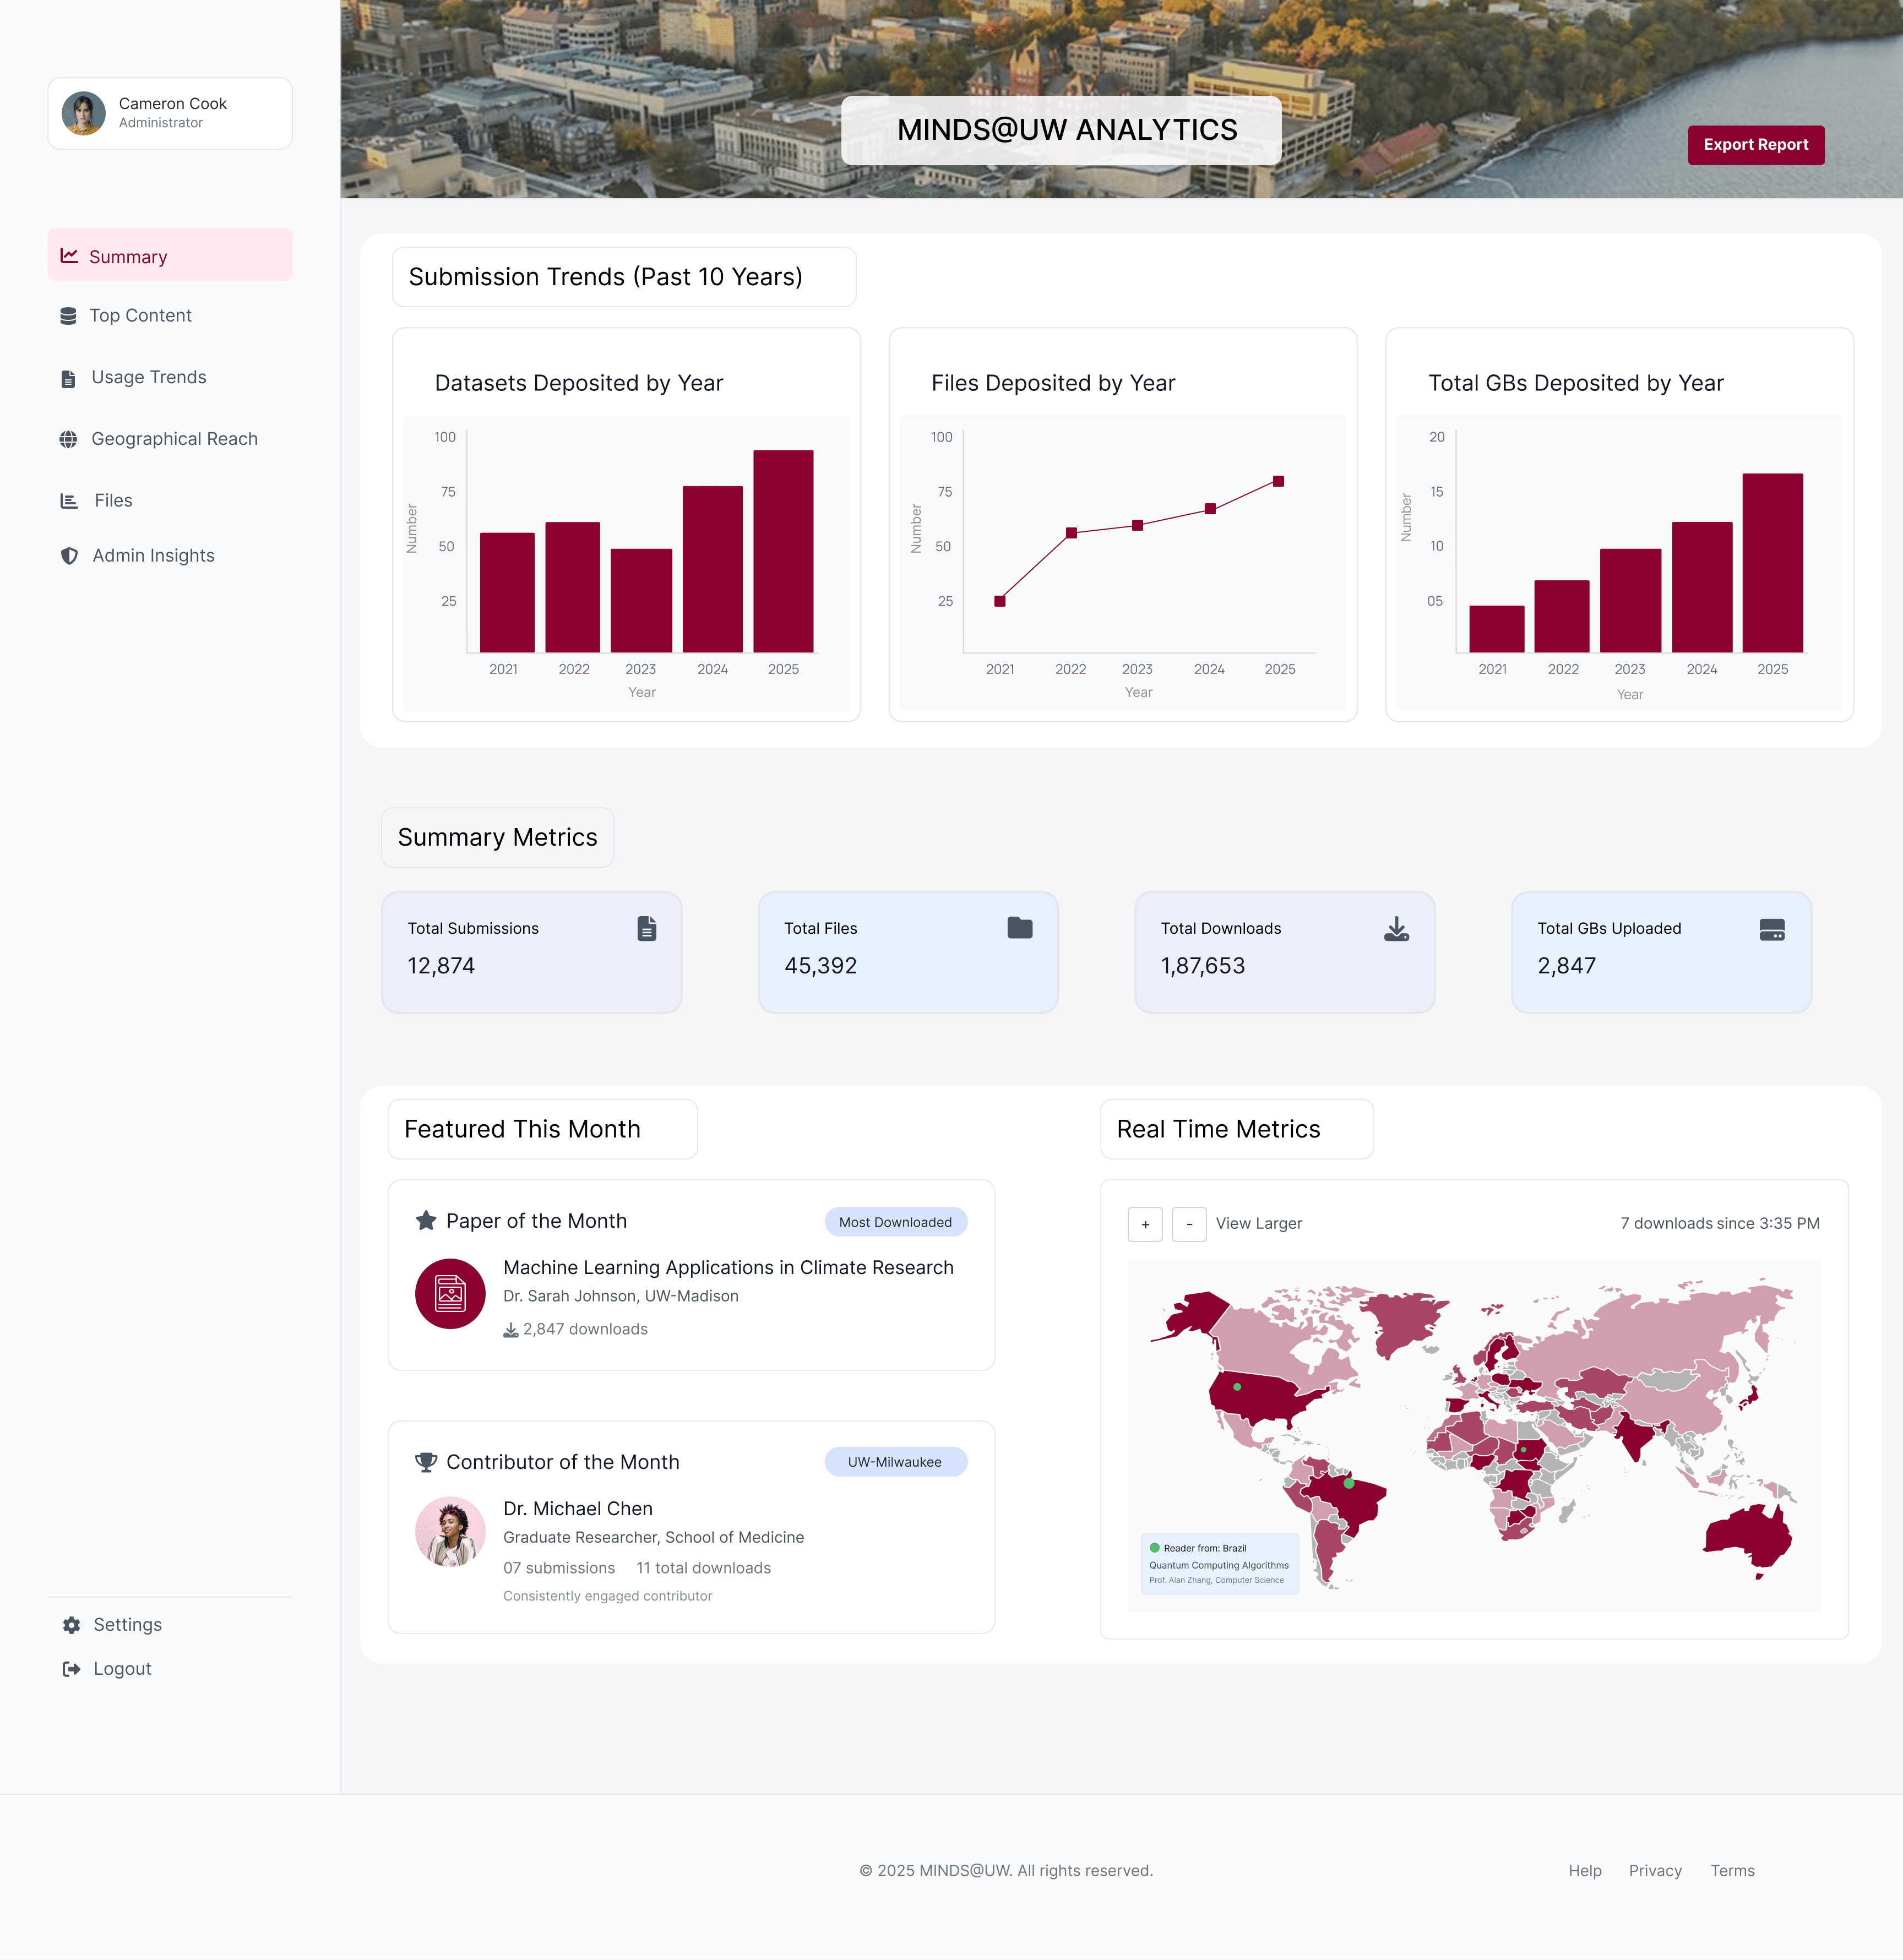Click Cameron Cook profile avatar
The image size is (1903, 1960).
click(84, 113)
